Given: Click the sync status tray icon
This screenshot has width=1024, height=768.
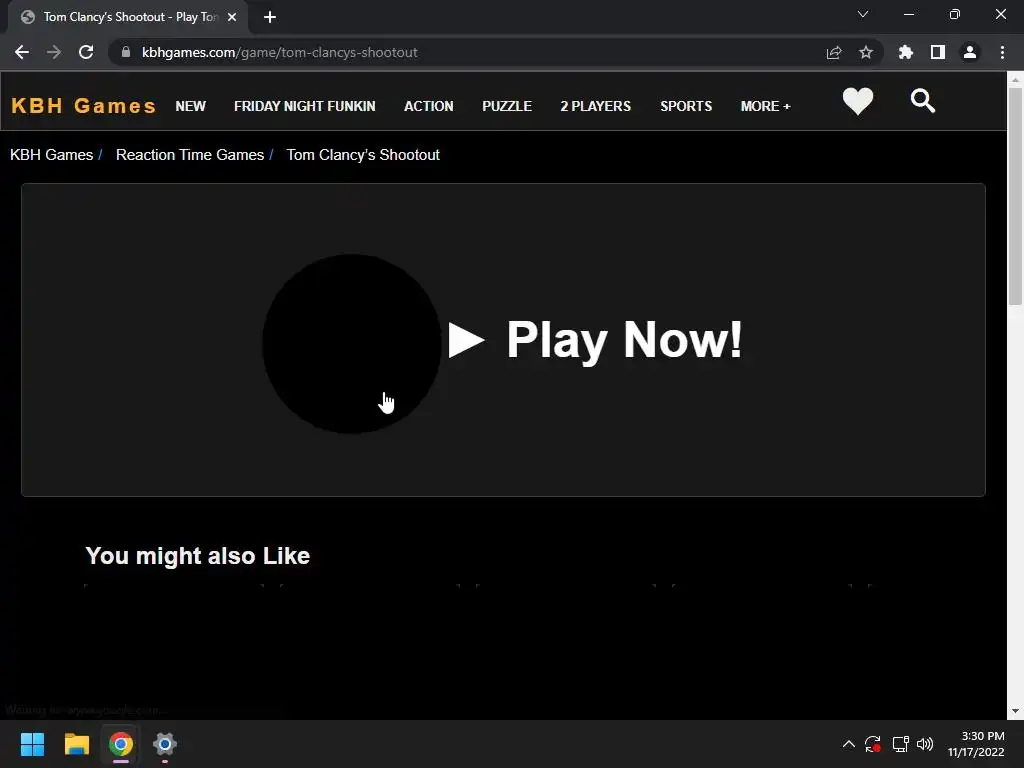Looking at the screenshot, I should tap(872, 744).
